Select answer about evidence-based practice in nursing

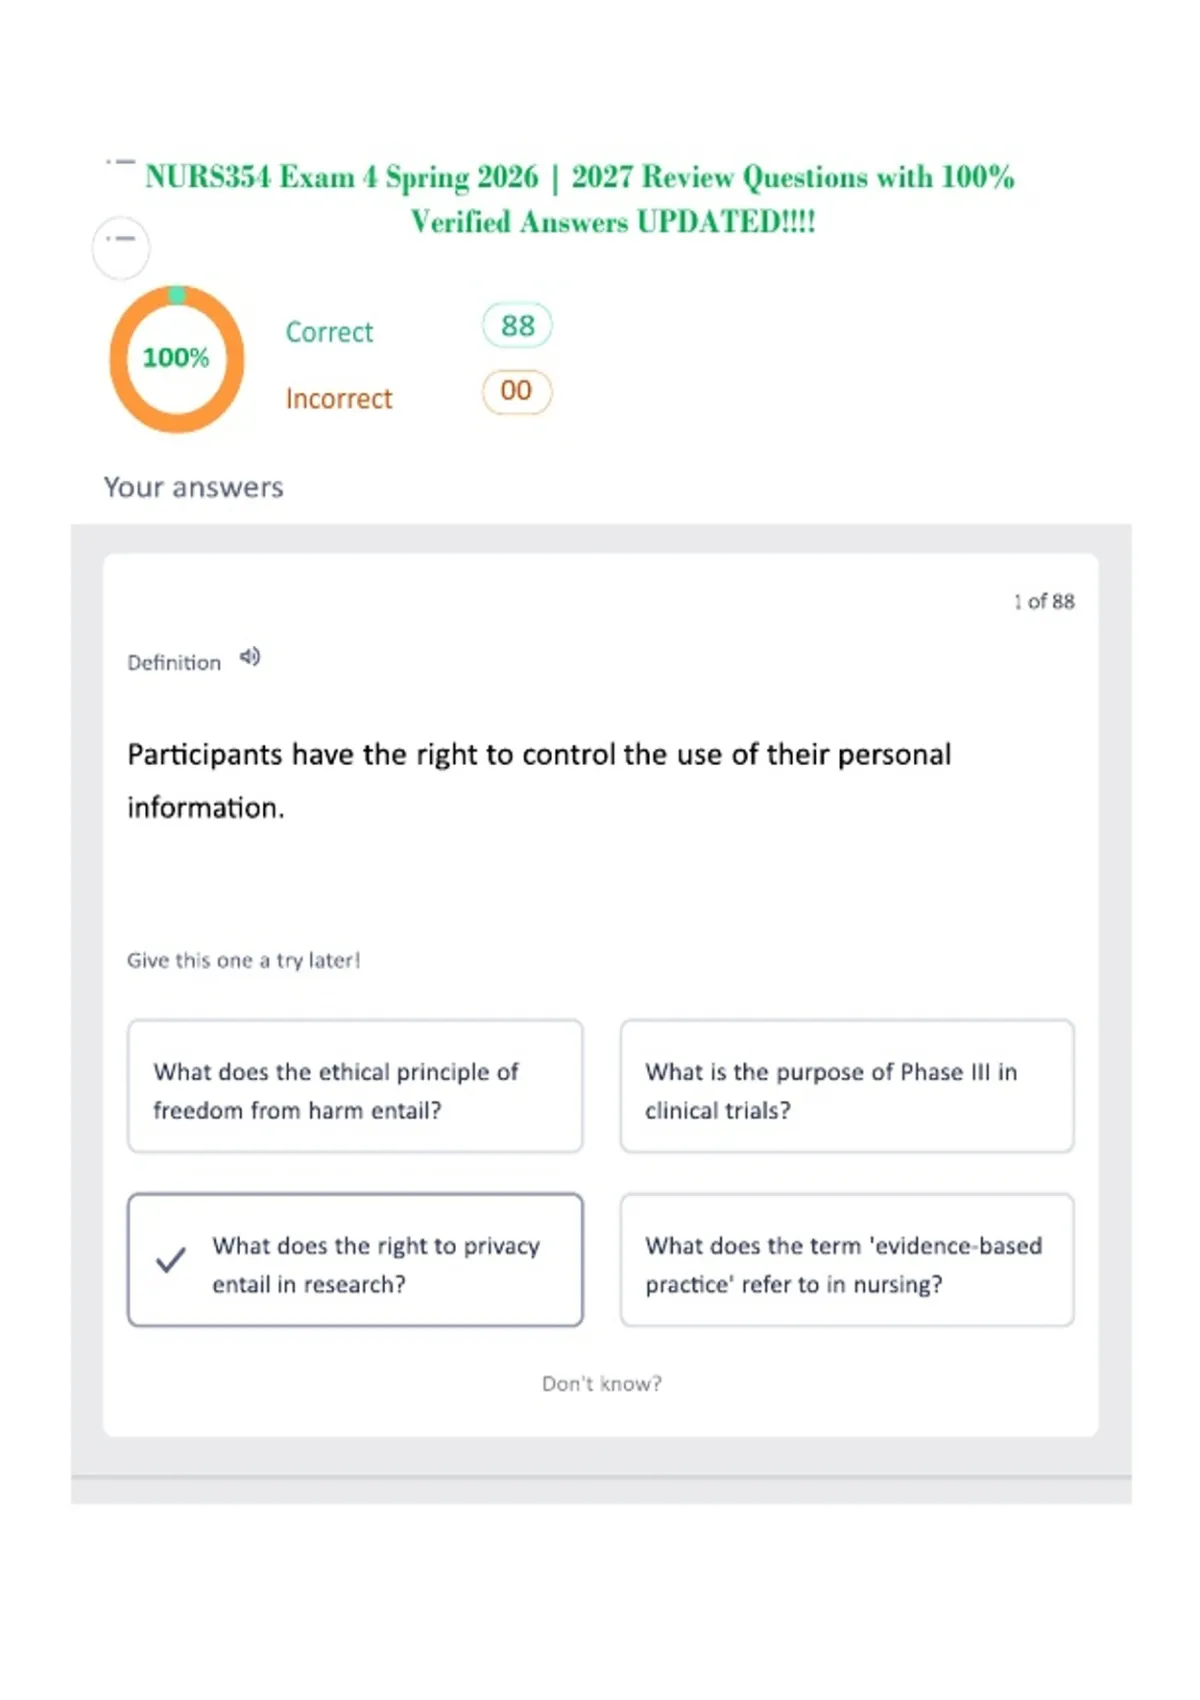tap(847, 1260)
